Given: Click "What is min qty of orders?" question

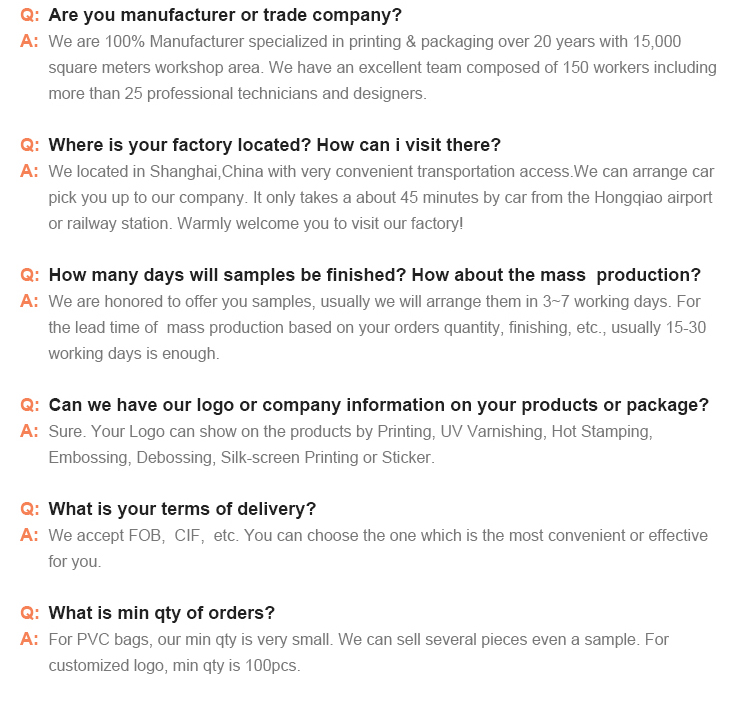Looking at the screenshot, I should 161,613.
